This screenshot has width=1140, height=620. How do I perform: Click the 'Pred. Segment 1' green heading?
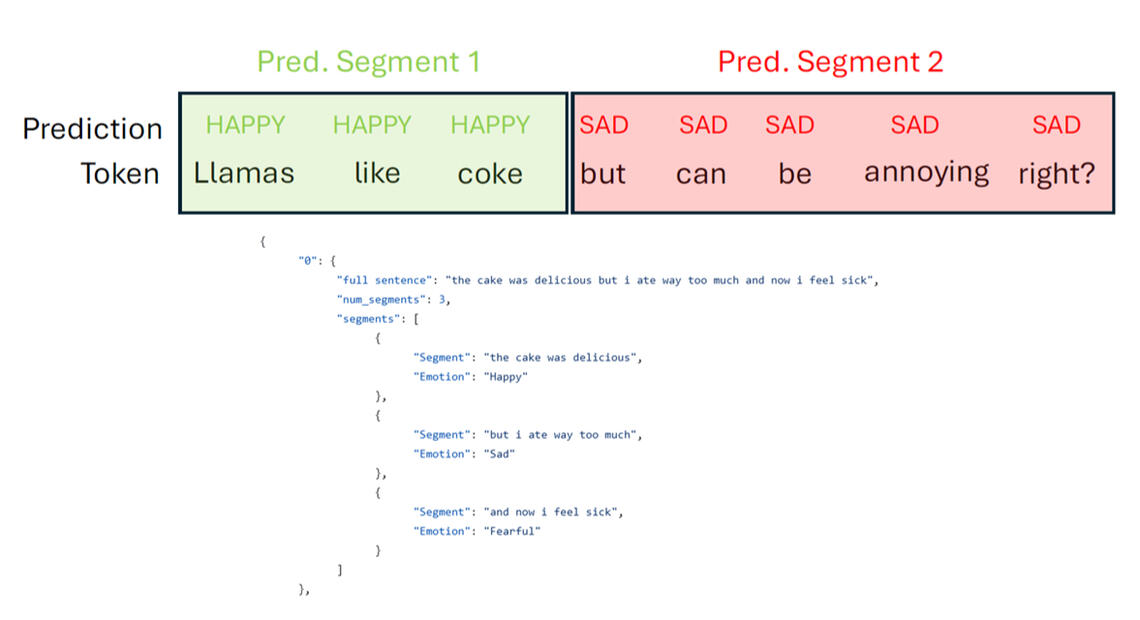[x=369, y=62]
